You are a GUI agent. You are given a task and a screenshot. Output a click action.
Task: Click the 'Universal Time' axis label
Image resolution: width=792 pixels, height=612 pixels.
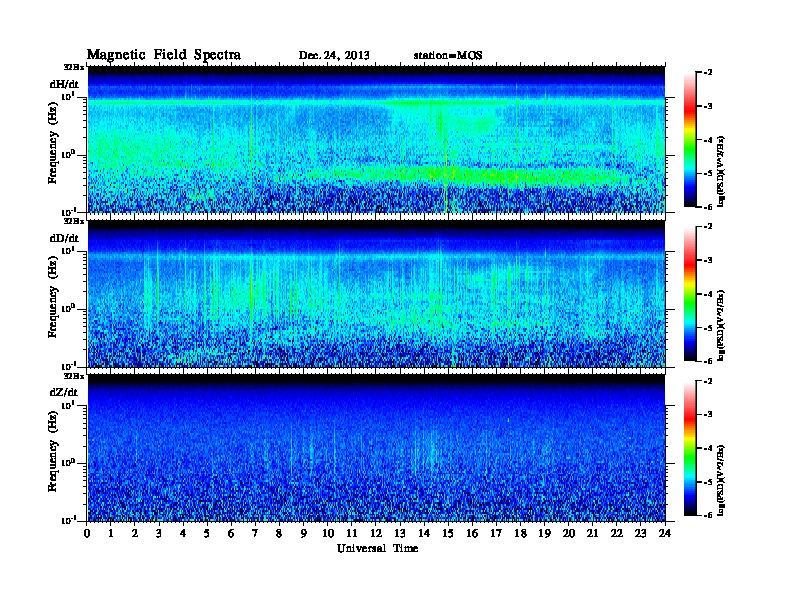tap(377, 548)
